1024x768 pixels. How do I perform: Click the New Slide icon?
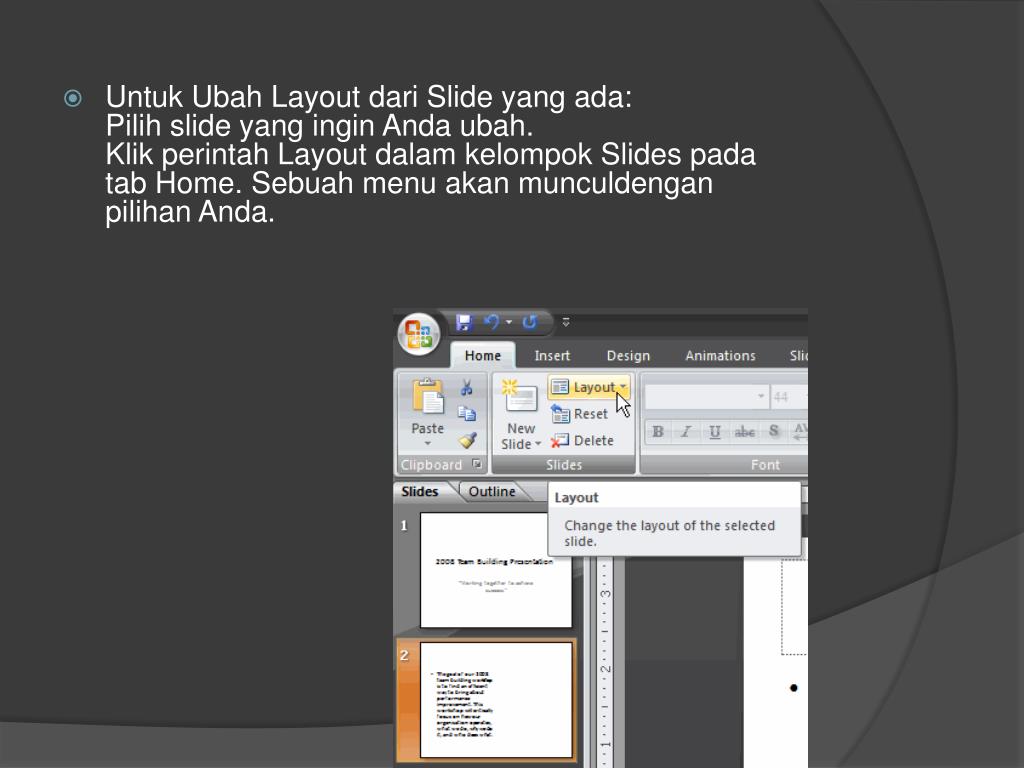[520, 397]
